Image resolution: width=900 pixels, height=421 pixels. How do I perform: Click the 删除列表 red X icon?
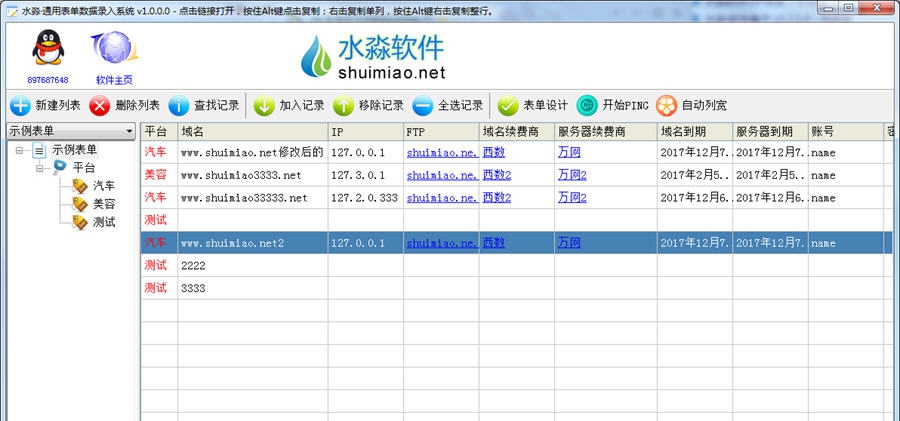[99, 106]
